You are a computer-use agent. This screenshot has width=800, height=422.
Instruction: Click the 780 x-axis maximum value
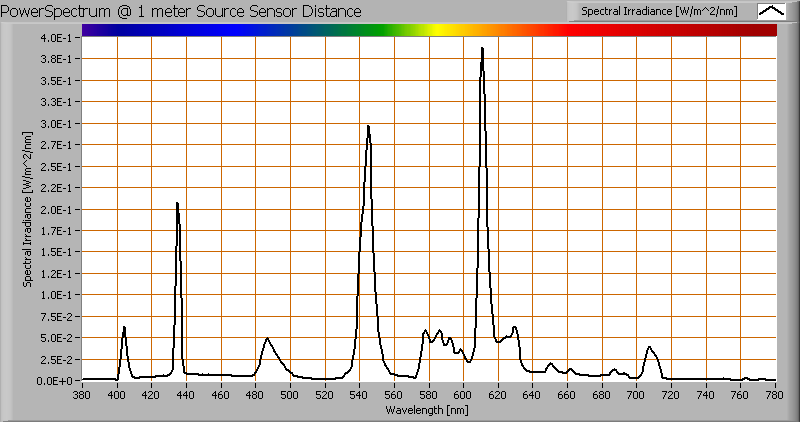click(774, 396)
